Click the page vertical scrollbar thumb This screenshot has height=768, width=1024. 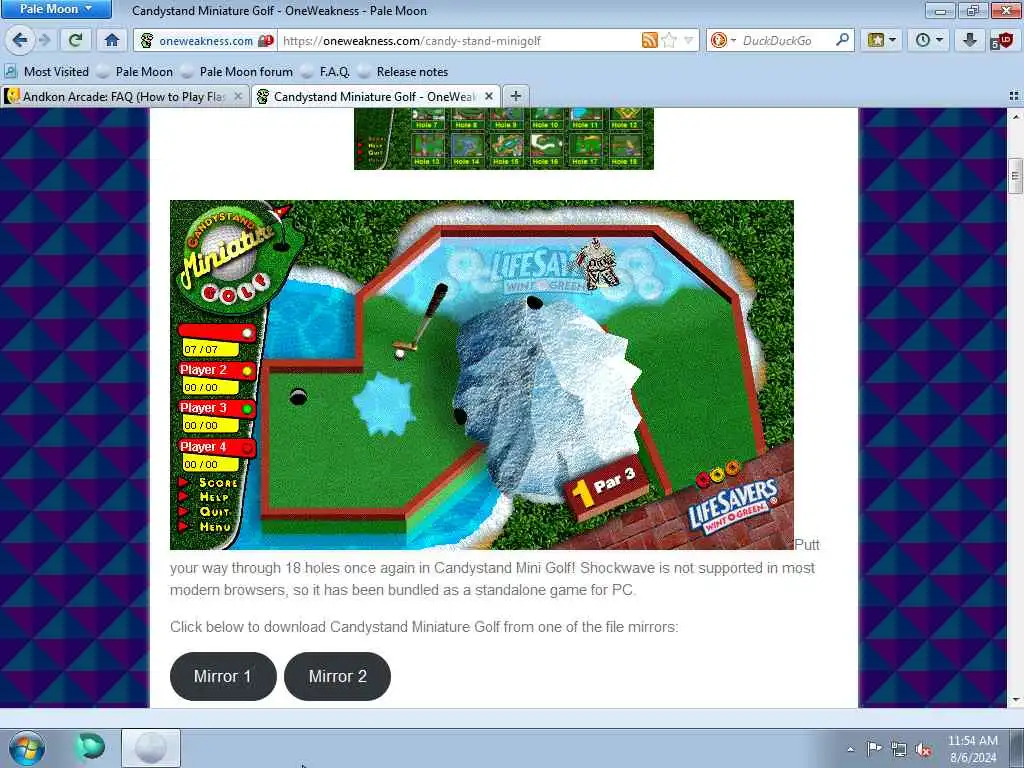coord(1015,176)
